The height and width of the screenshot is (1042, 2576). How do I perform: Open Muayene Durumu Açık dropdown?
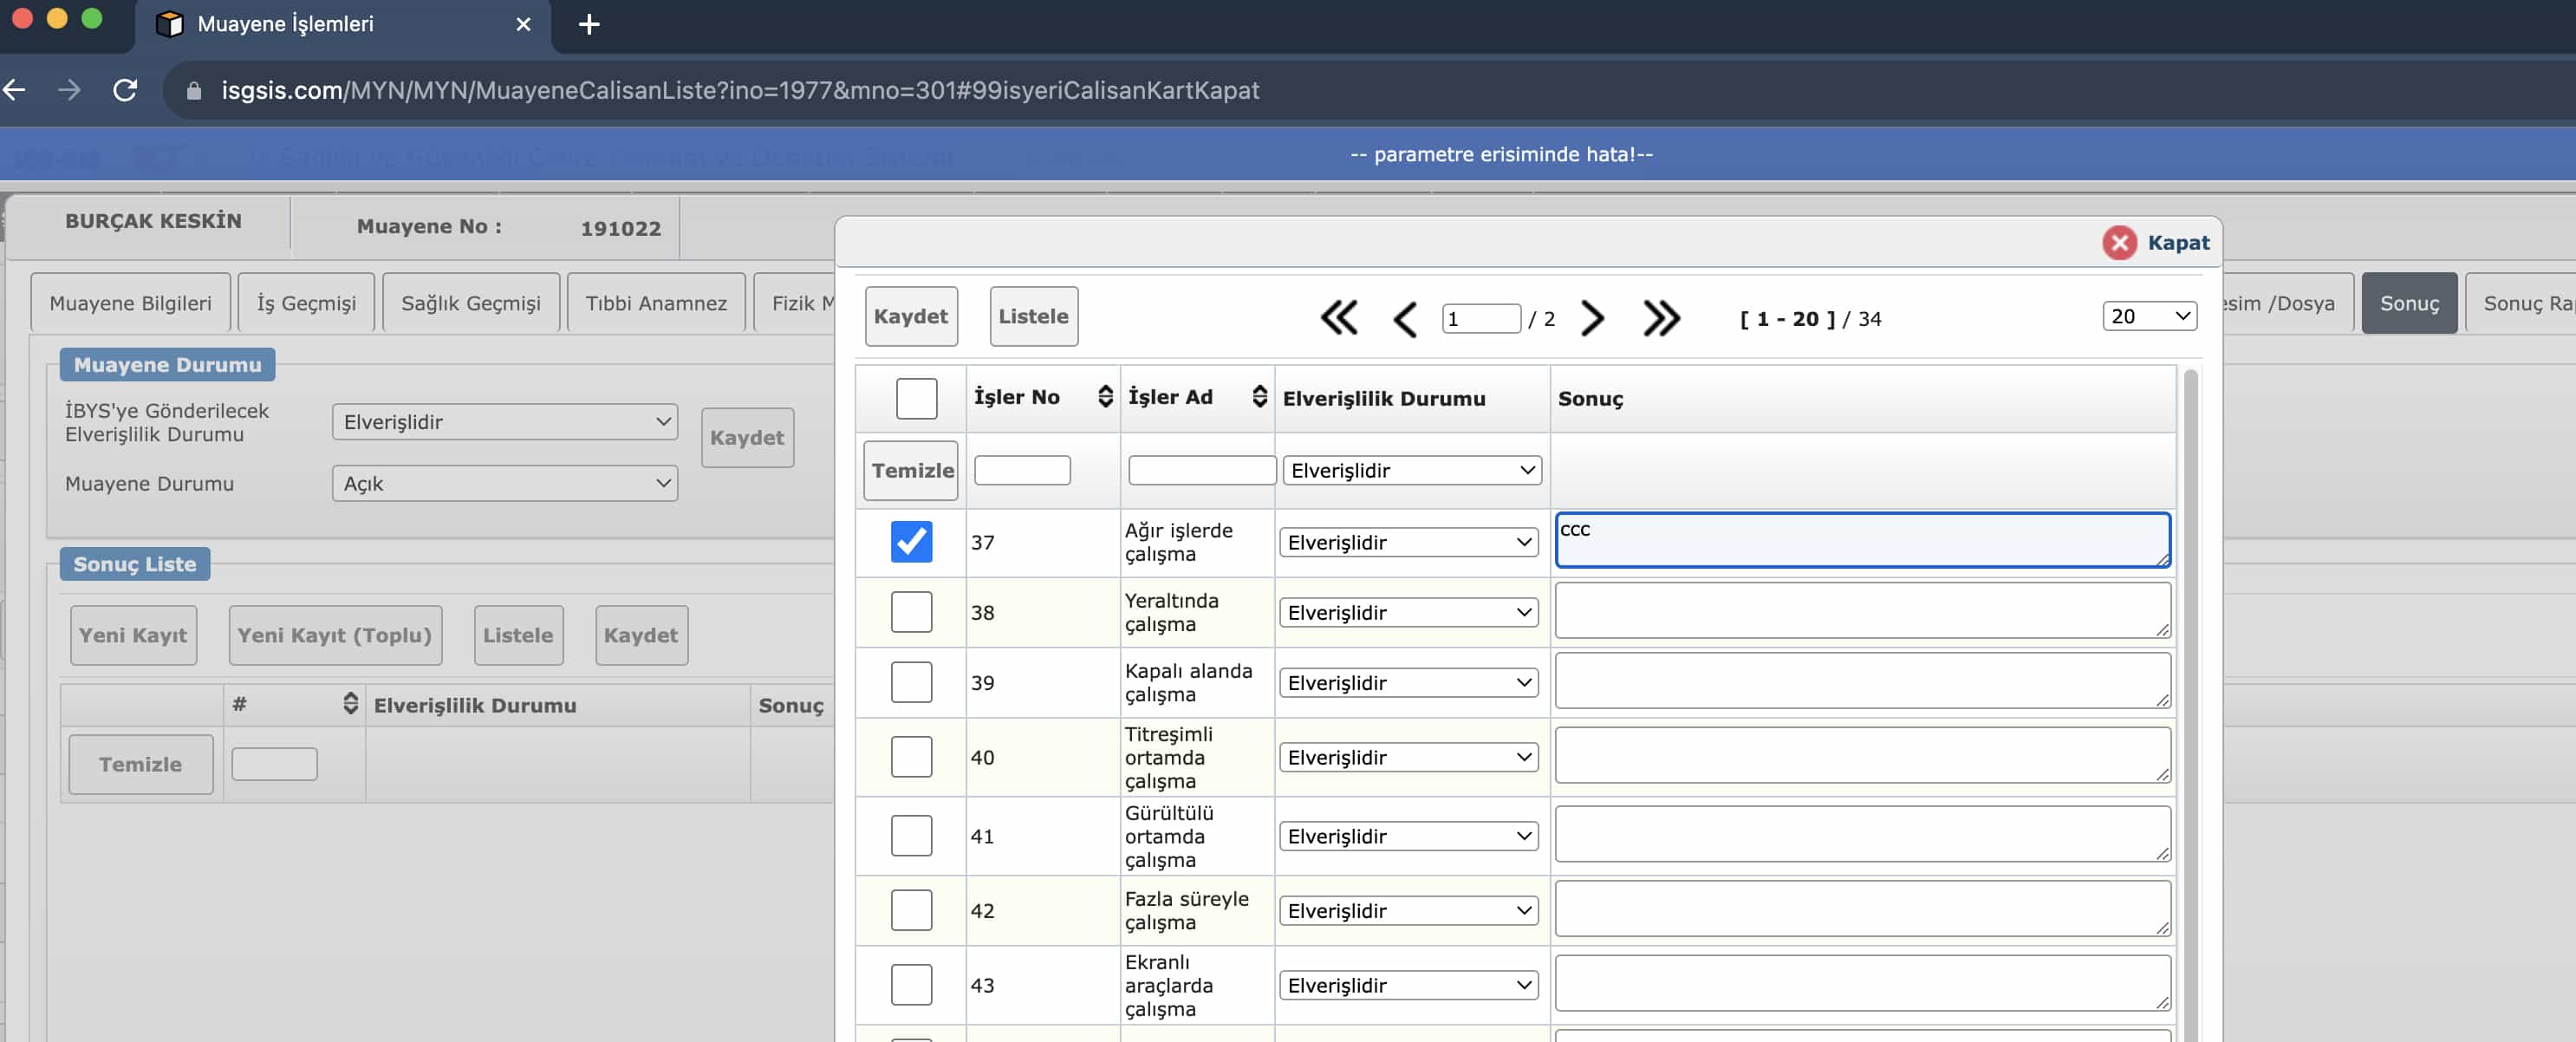click(504, 484)
